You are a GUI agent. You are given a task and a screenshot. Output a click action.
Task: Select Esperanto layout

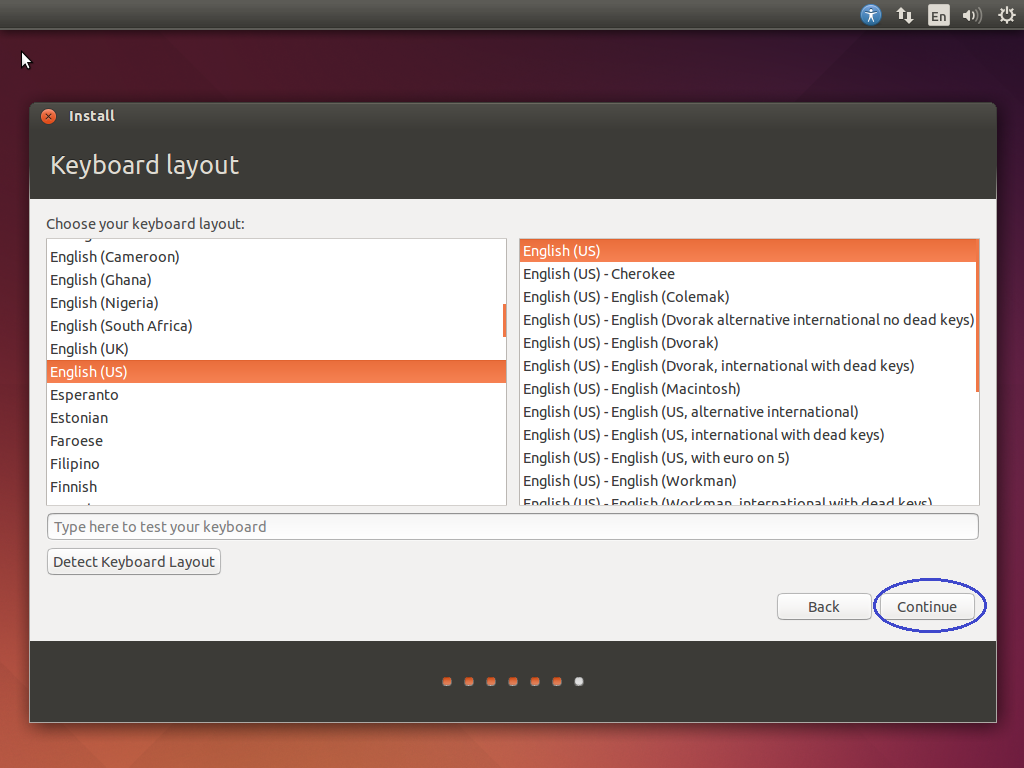[x=275, y=394]
